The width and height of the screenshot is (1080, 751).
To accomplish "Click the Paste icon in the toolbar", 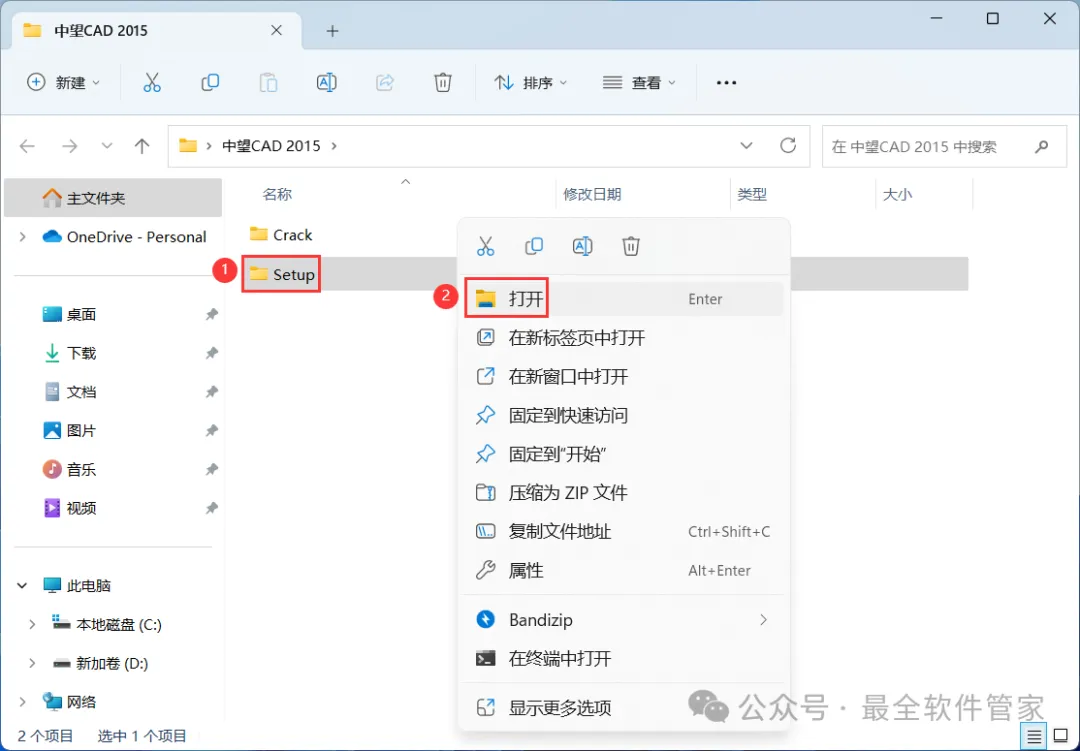I will click(x=268, y=83).
